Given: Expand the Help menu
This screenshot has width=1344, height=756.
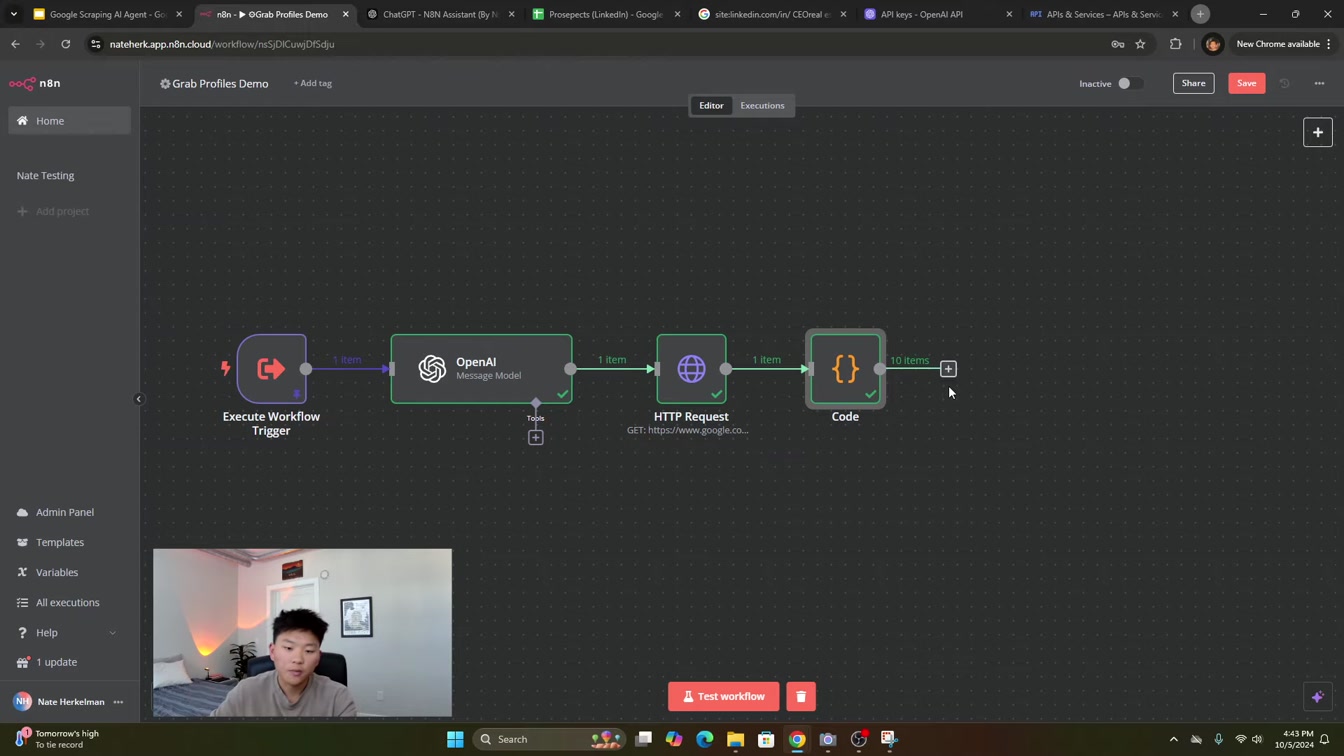Looking at the screenshot, I should [x=66, y=633].
